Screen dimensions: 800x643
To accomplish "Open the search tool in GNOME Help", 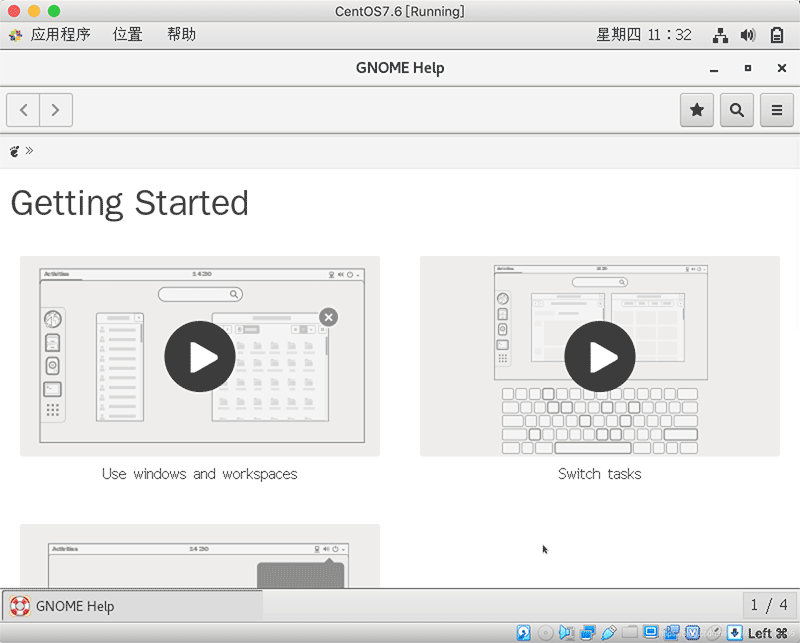I will [737, 110].
